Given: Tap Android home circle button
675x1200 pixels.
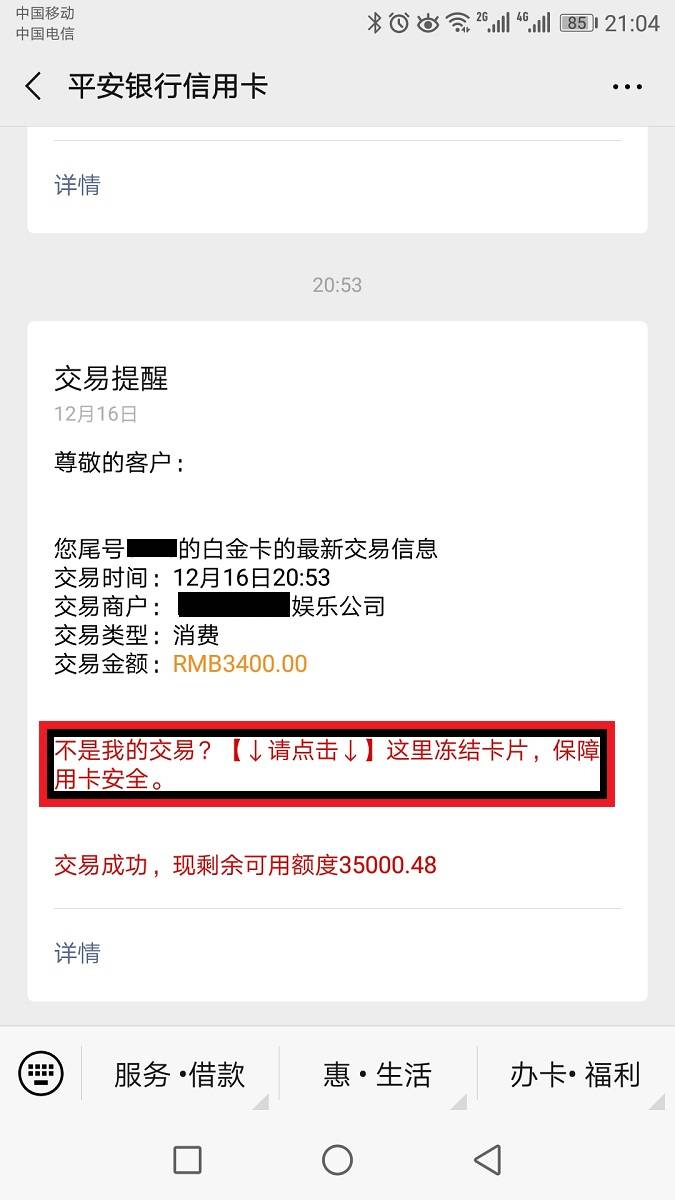Looking at the screenshot, I should 337,1160.
